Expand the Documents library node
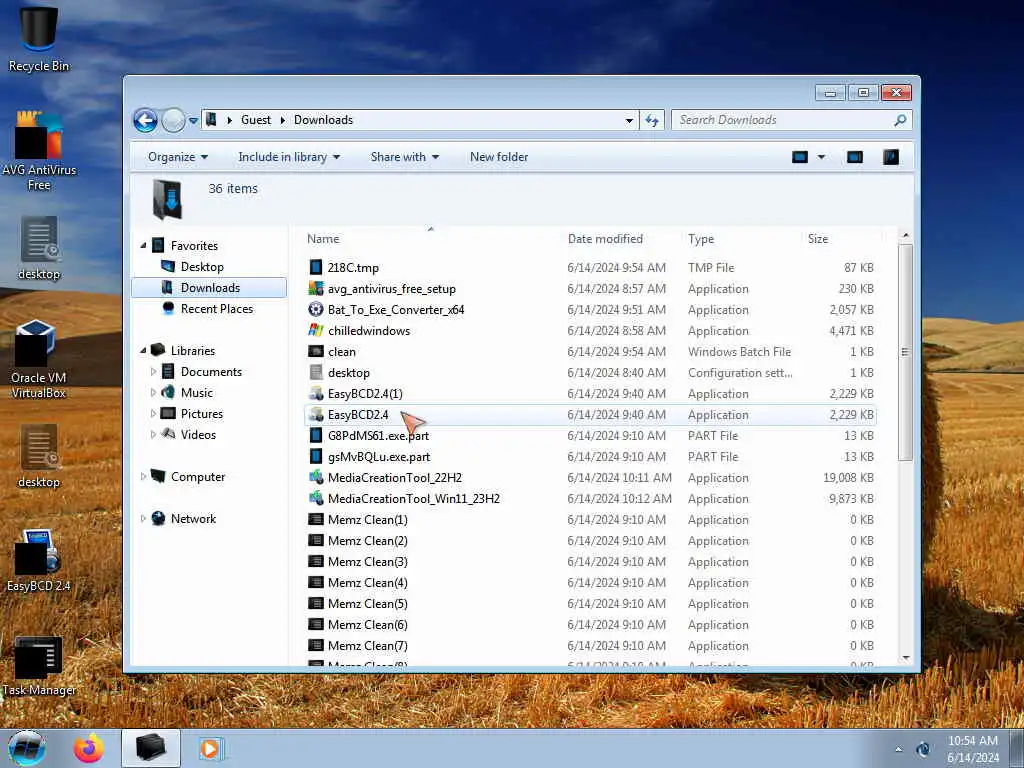Image resolution: width=1024 pixels, height=768 pixels. [x=153, y=372]
